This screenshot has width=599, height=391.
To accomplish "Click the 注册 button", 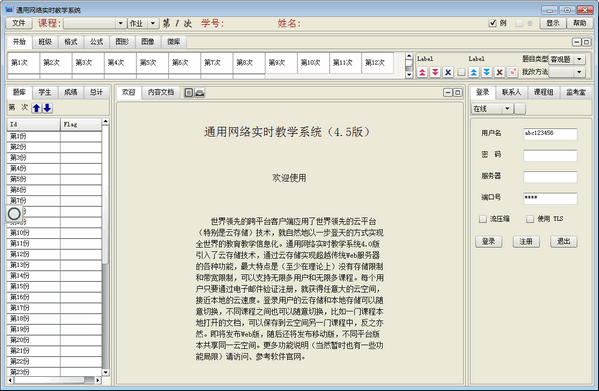I will click(x=526, y=241).
